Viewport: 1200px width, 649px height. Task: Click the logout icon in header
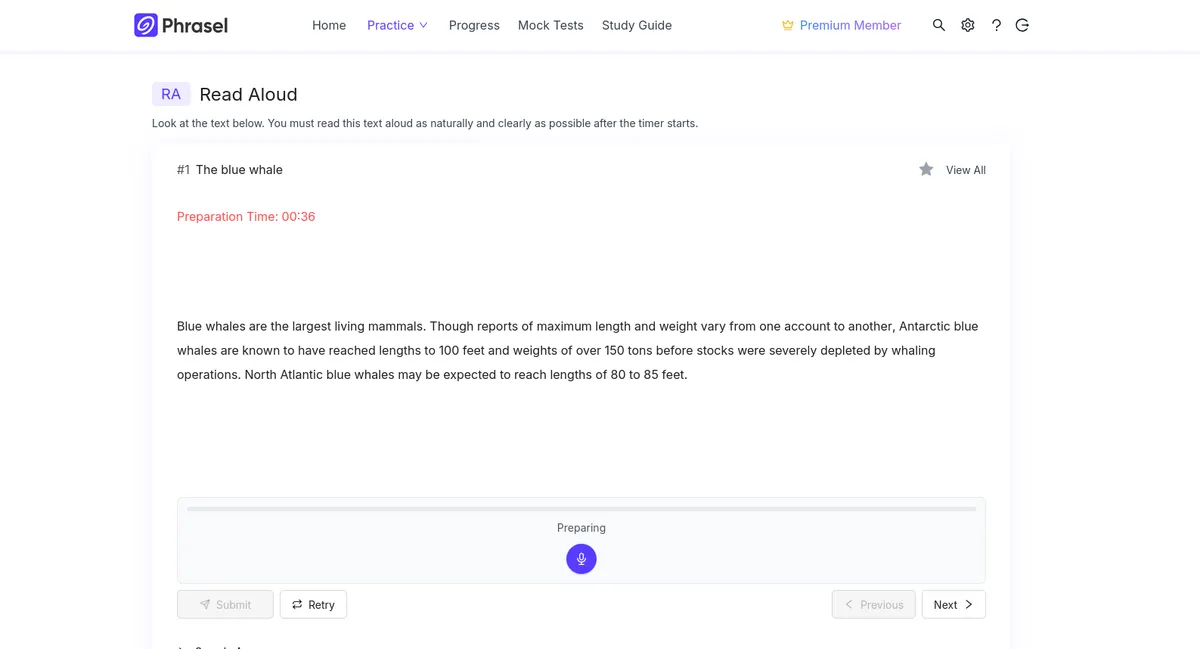1022,25
